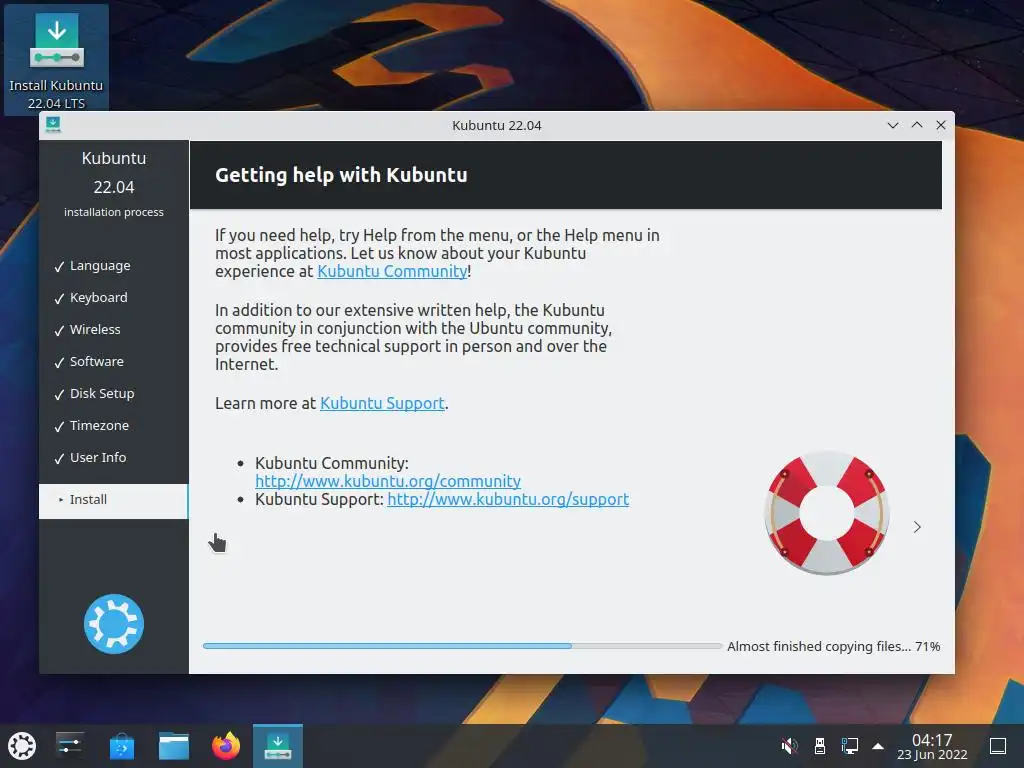Click the installation progress bar

(x=462, y=646)
